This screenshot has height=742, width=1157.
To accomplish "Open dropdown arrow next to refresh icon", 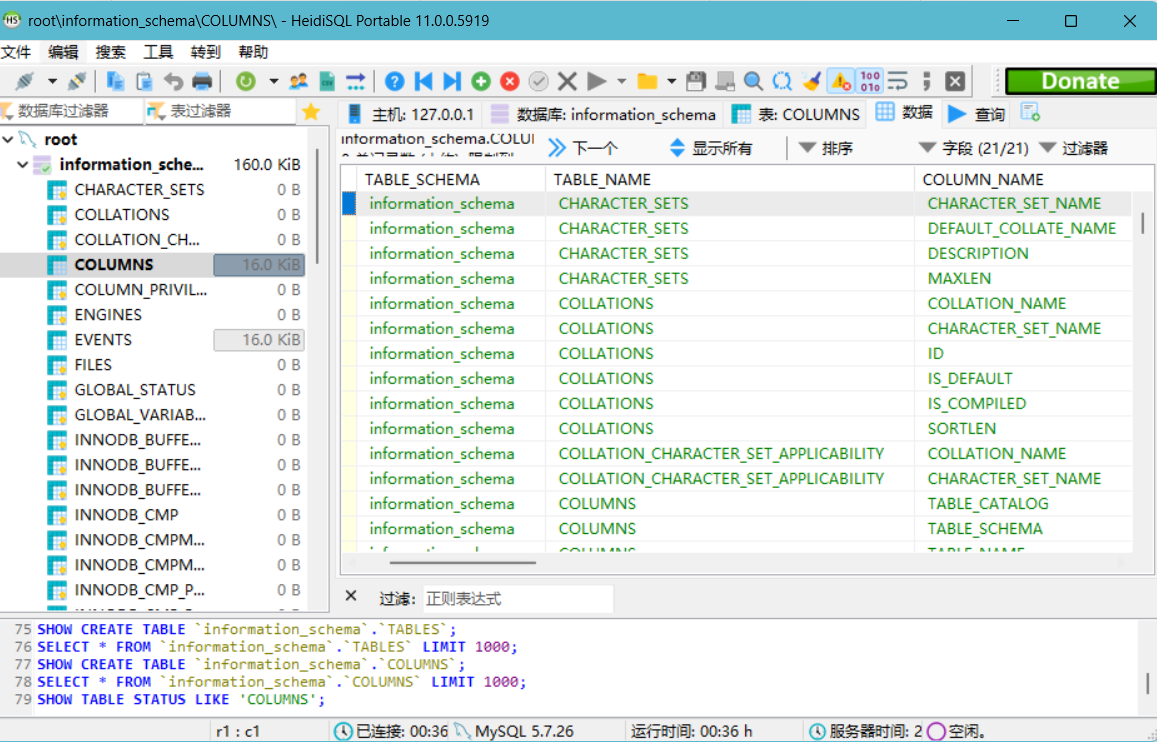I will point(274,80).
